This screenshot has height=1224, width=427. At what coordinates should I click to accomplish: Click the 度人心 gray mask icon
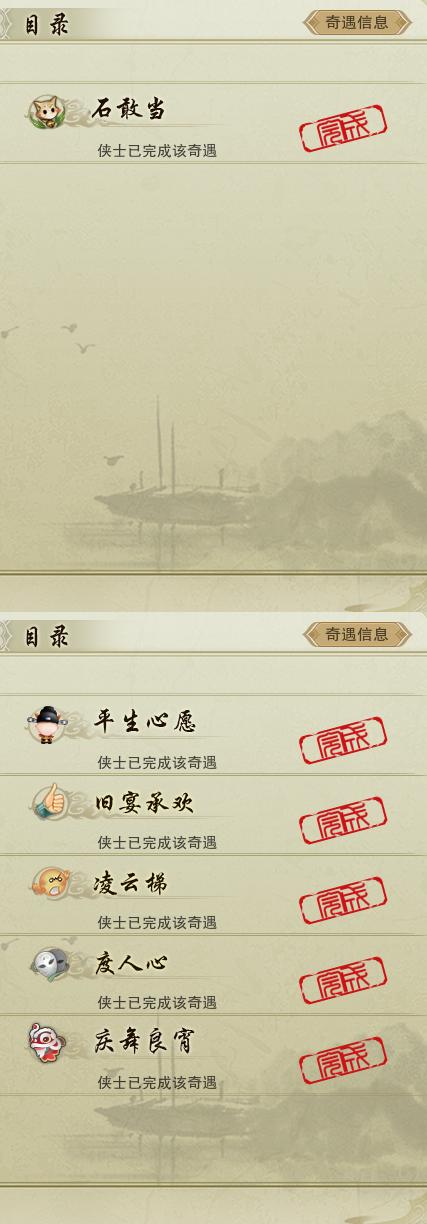(47, 964)
